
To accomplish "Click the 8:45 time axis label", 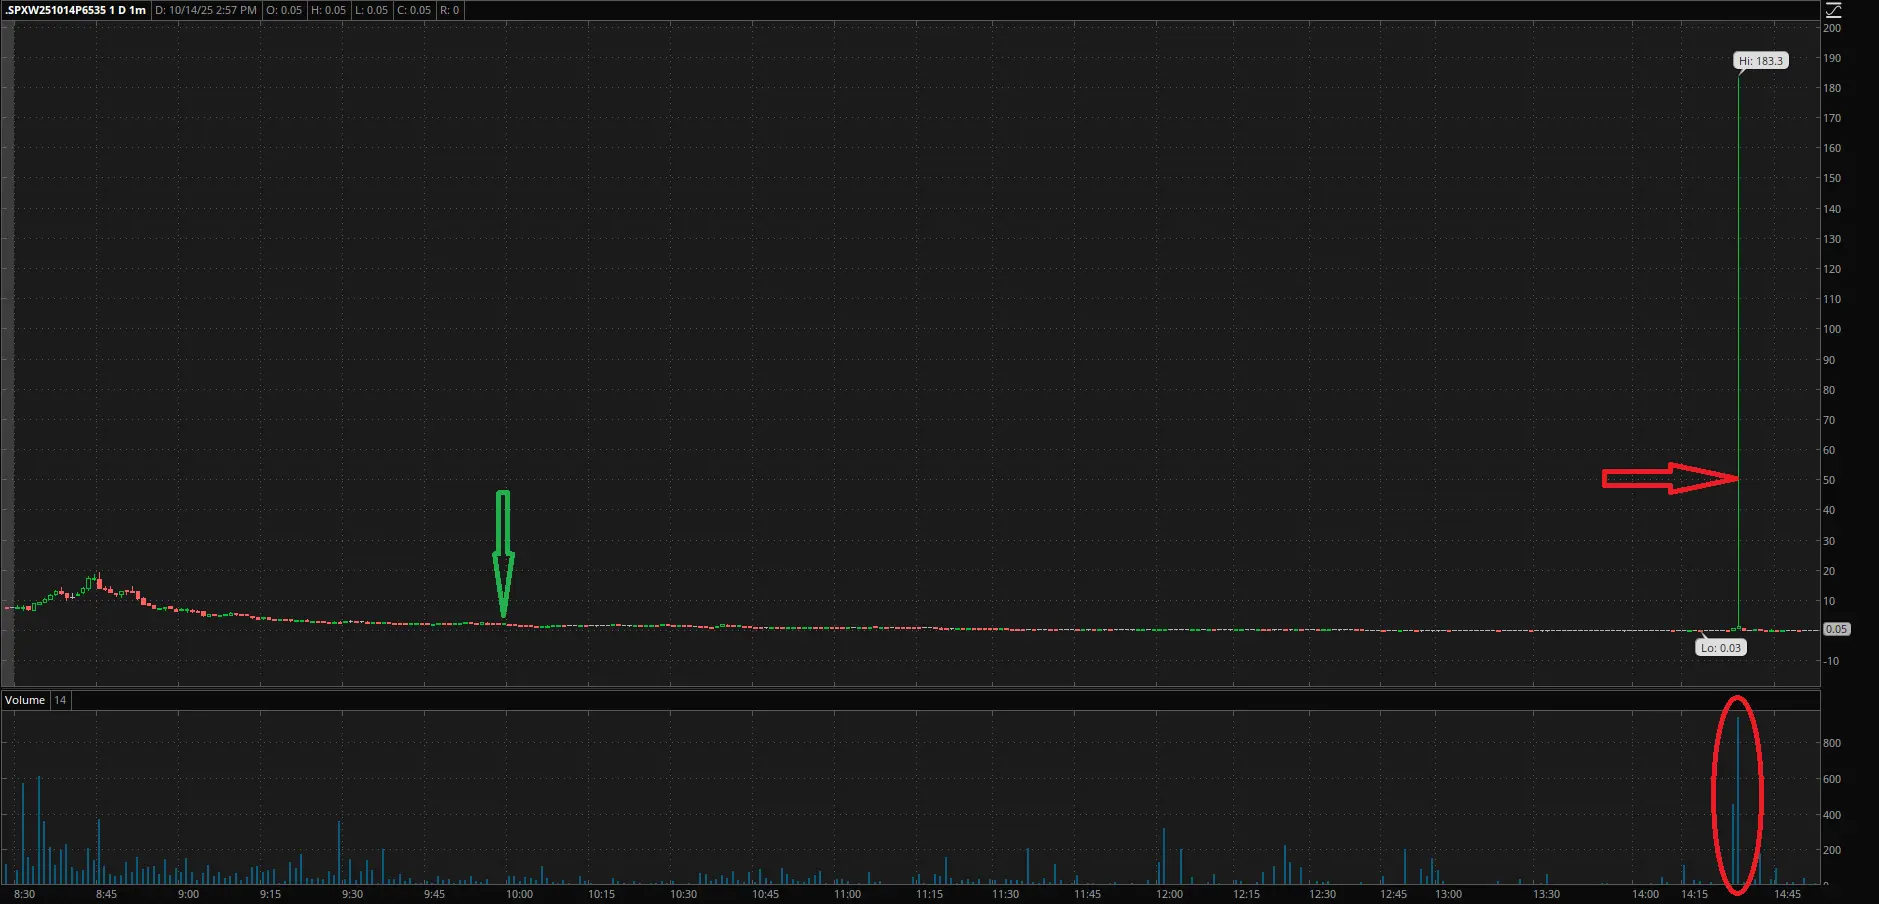I will [x=106, y=894].
